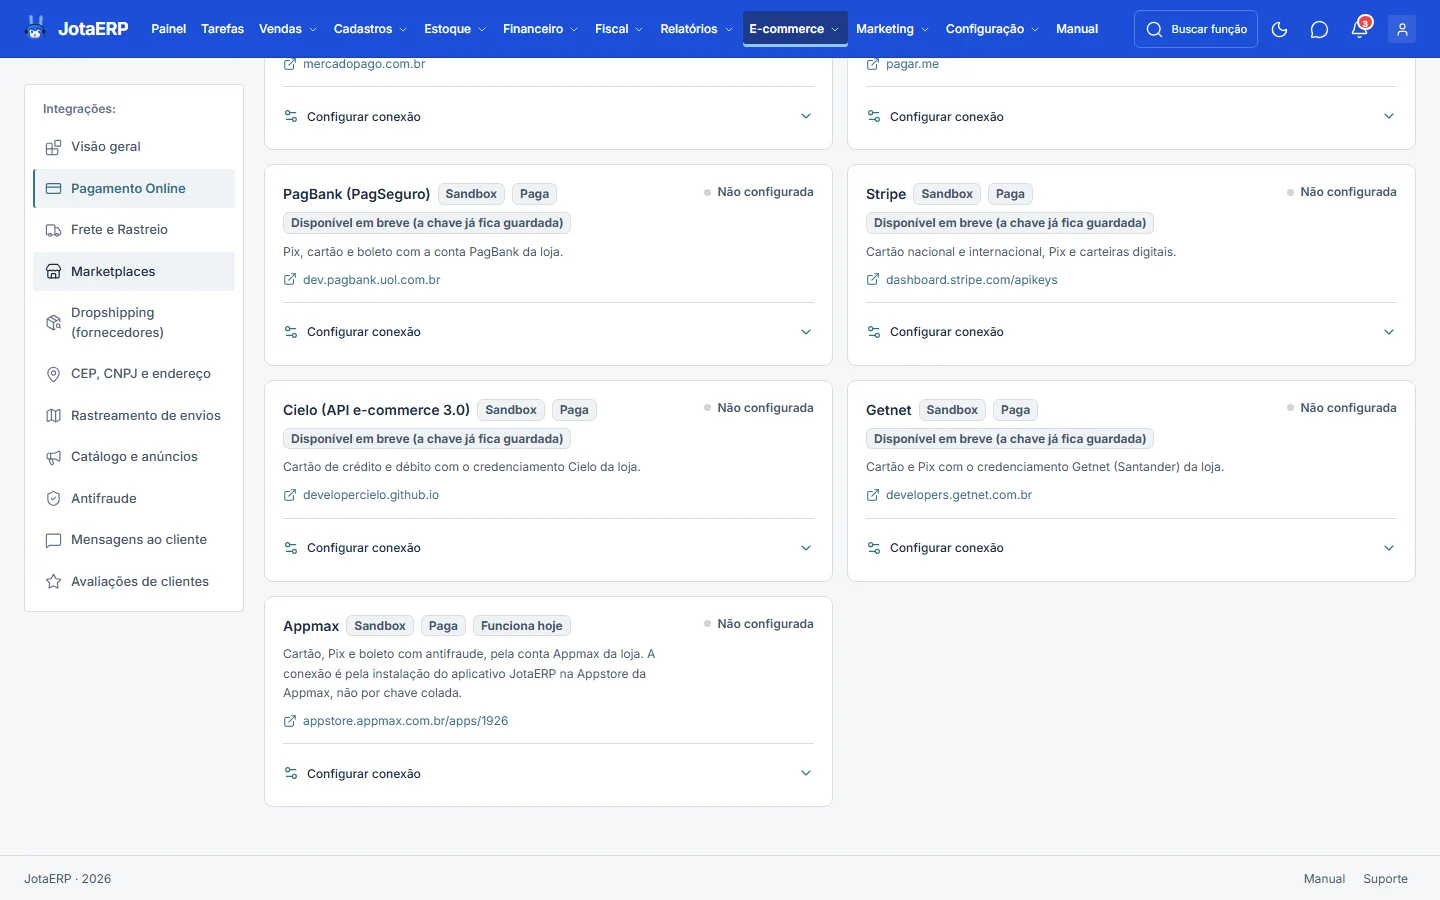
Task: Open the Financeiro menu
Action: click(540, 29)
